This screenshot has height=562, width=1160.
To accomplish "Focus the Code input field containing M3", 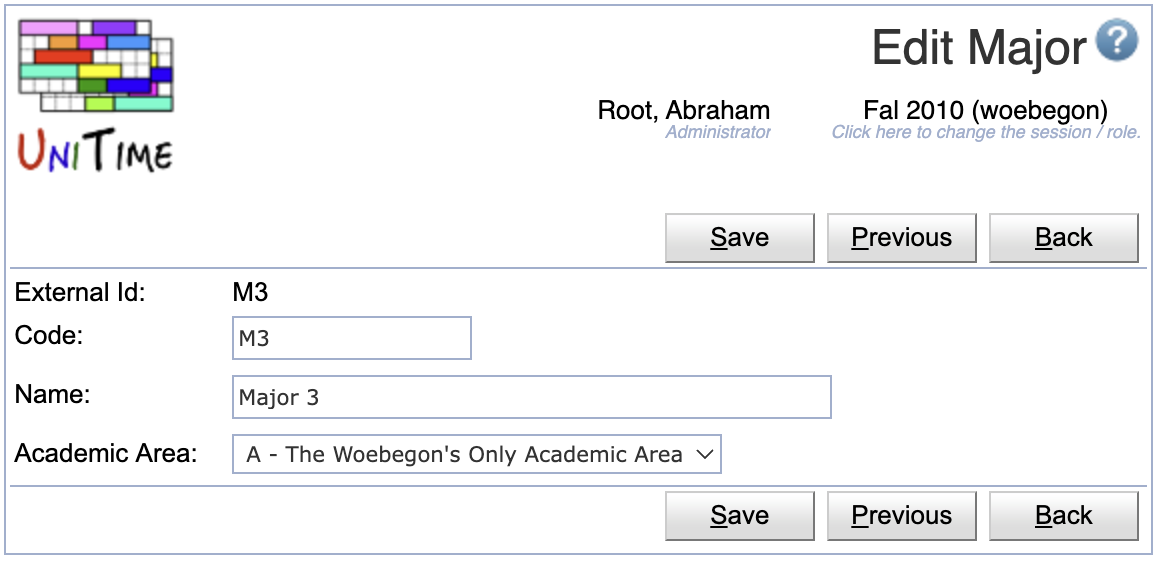I will coord(352,338).
